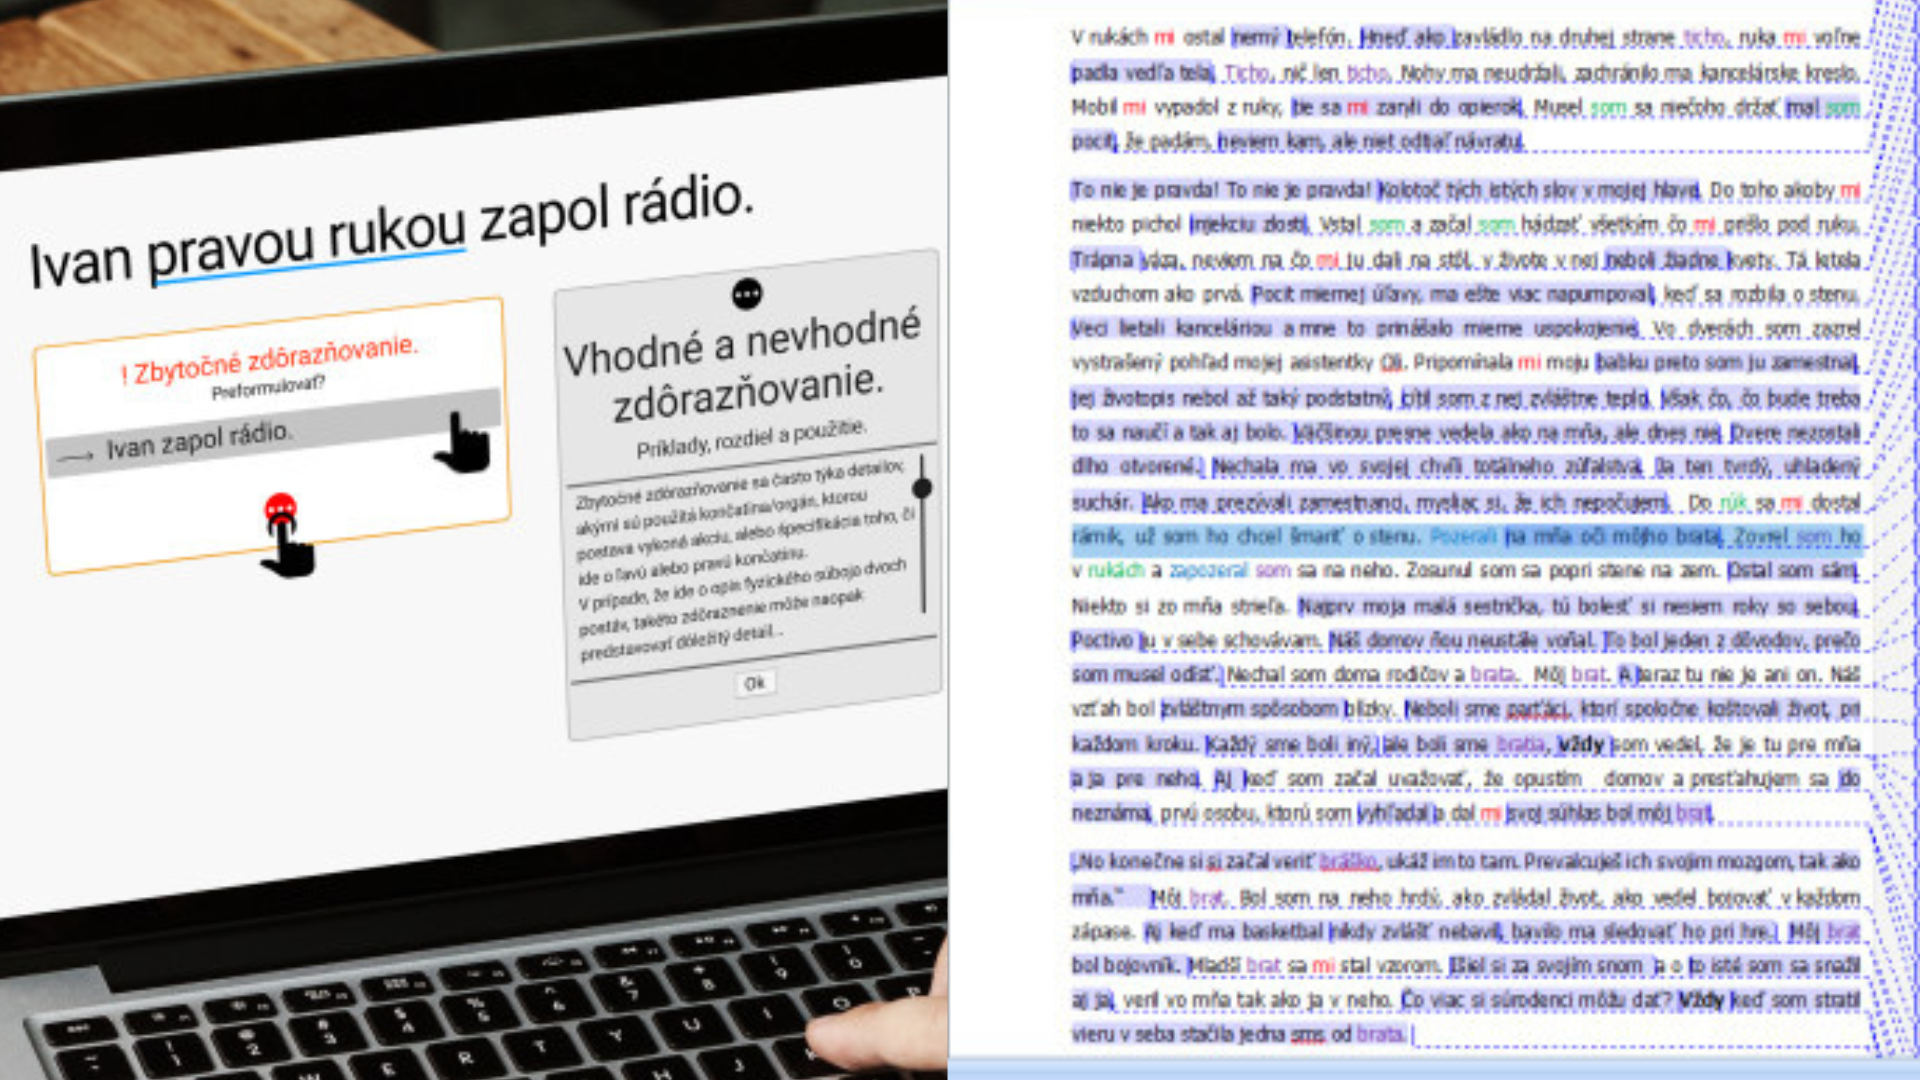
Task: Click the red-underlined 'sms' in the last line
Action: click(x=1307, y=1034)
